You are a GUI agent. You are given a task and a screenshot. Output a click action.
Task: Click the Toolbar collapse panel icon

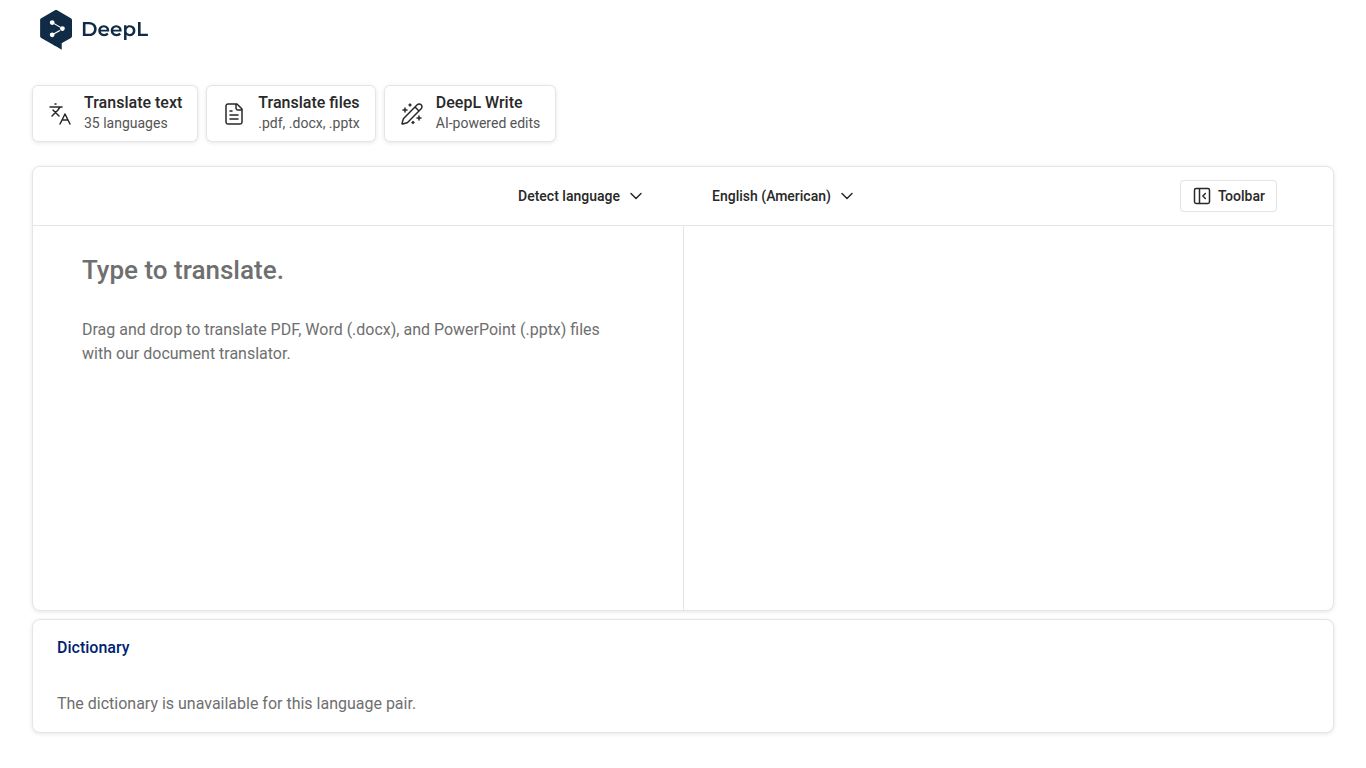coord(1202,196)
